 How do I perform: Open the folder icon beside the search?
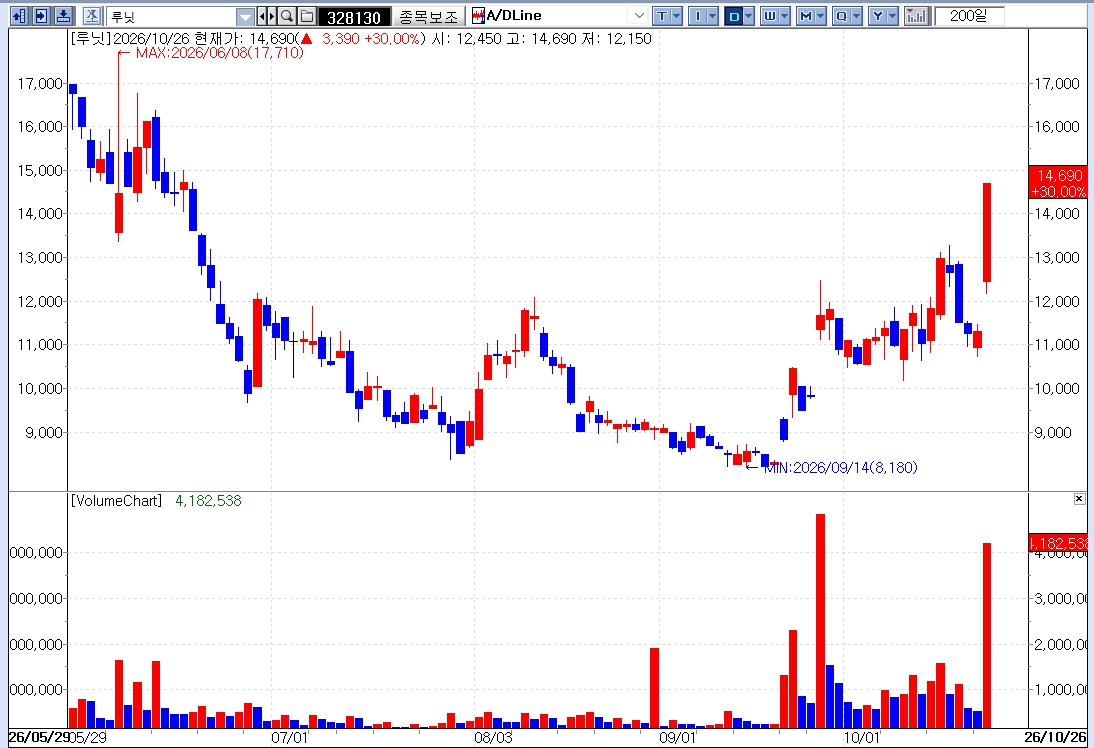[307, 15]
